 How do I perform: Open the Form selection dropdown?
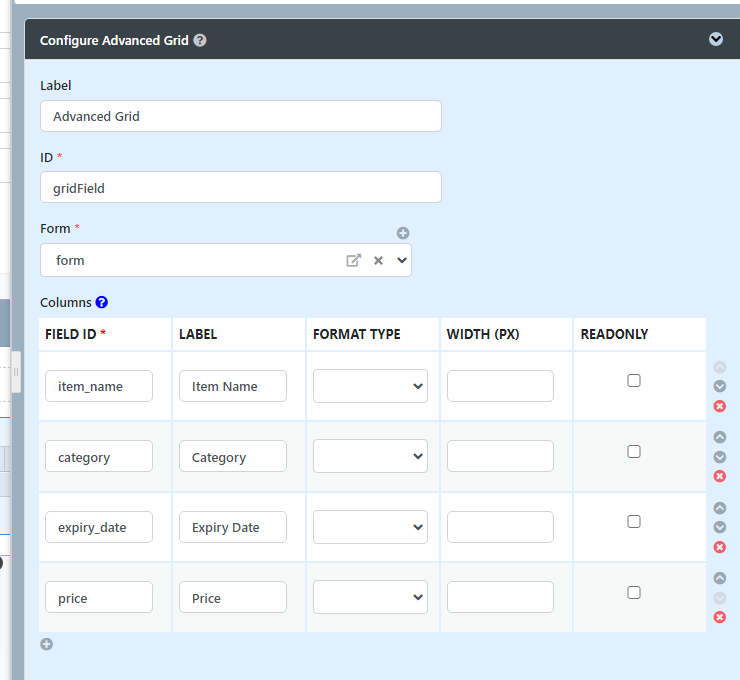(x=402, y=260)
